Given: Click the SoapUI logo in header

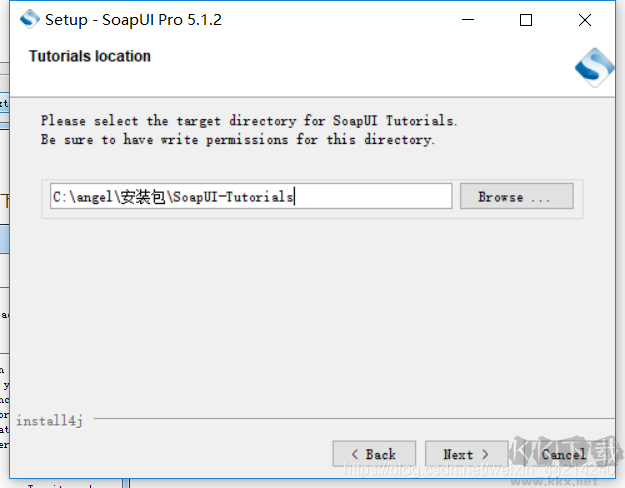Looking at the screenshot, I should coord(593,67).
